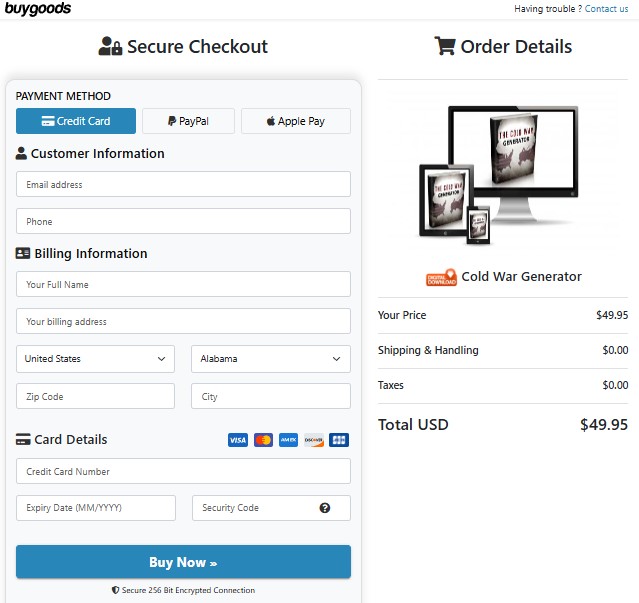The height and width of the screenshot is (603, 639).
Task: Click the security code help icon
Action: point(325,508)
